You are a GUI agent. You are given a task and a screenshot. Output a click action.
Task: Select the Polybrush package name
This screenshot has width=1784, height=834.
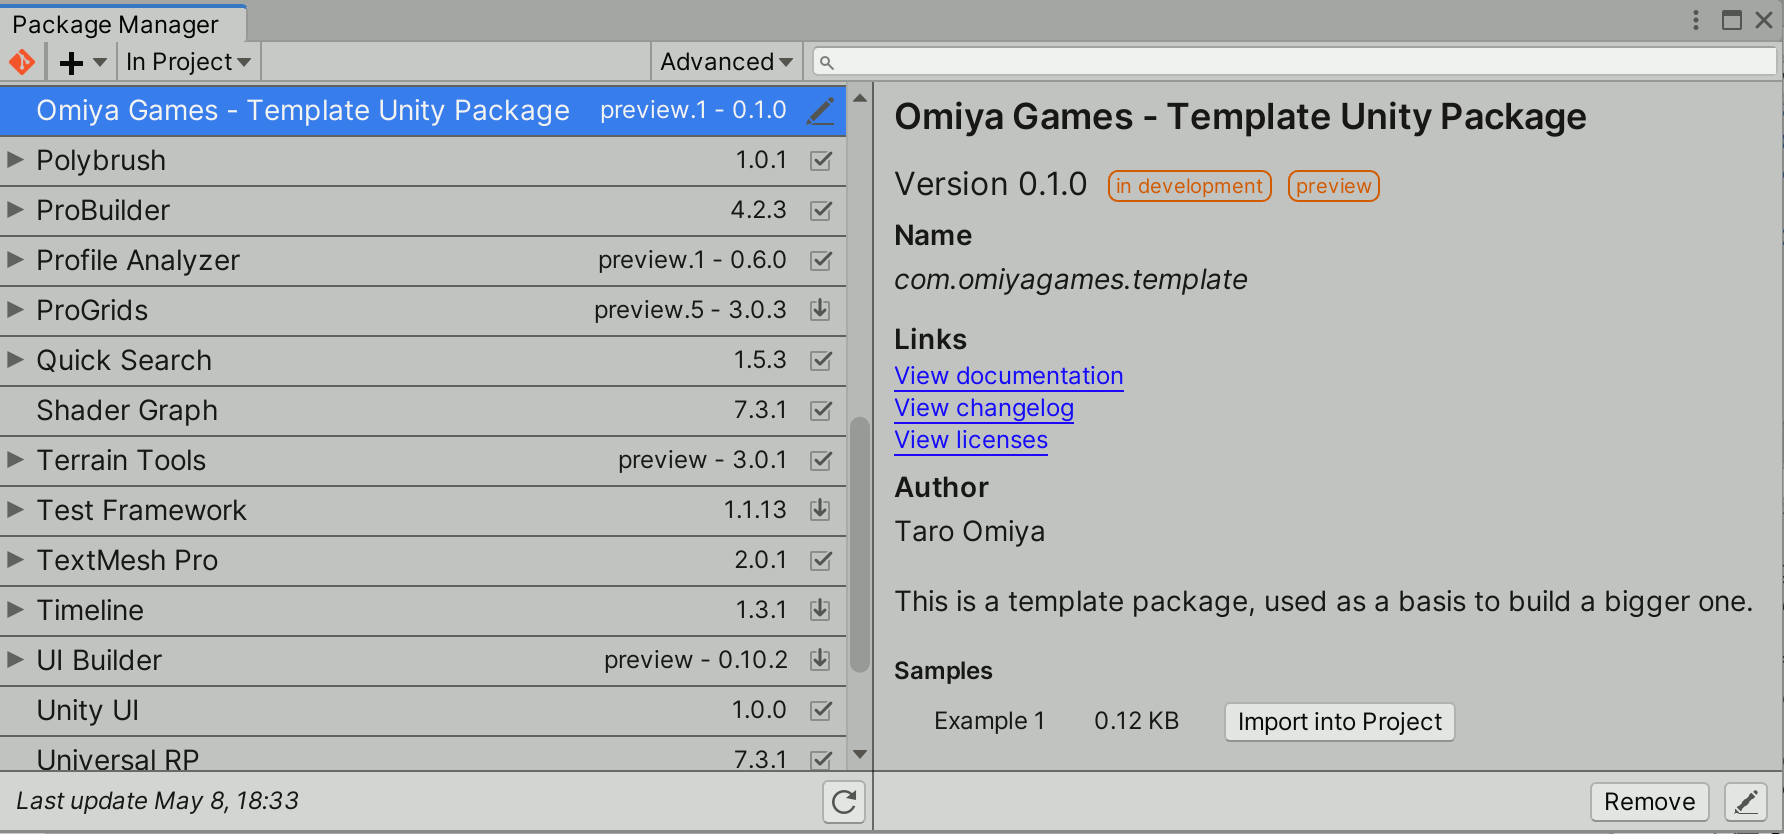pos(101,160)
